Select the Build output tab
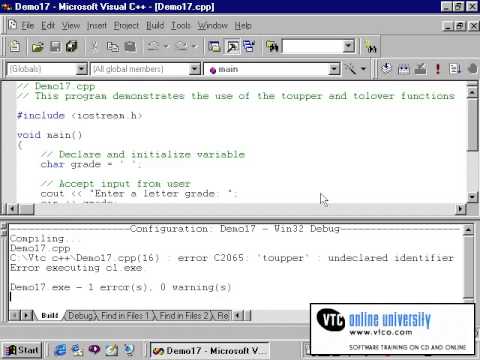Screen dimensions: 480x360 (x=50, y=315)
